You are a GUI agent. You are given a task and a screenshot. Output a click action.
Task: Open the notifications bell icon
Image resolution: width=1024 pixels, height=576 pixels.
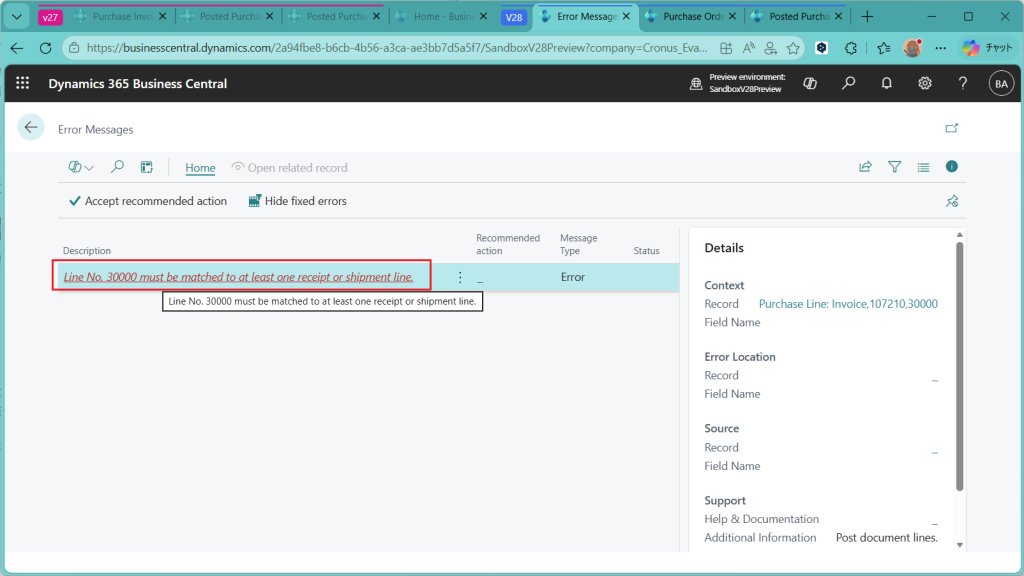pos(887,84)
